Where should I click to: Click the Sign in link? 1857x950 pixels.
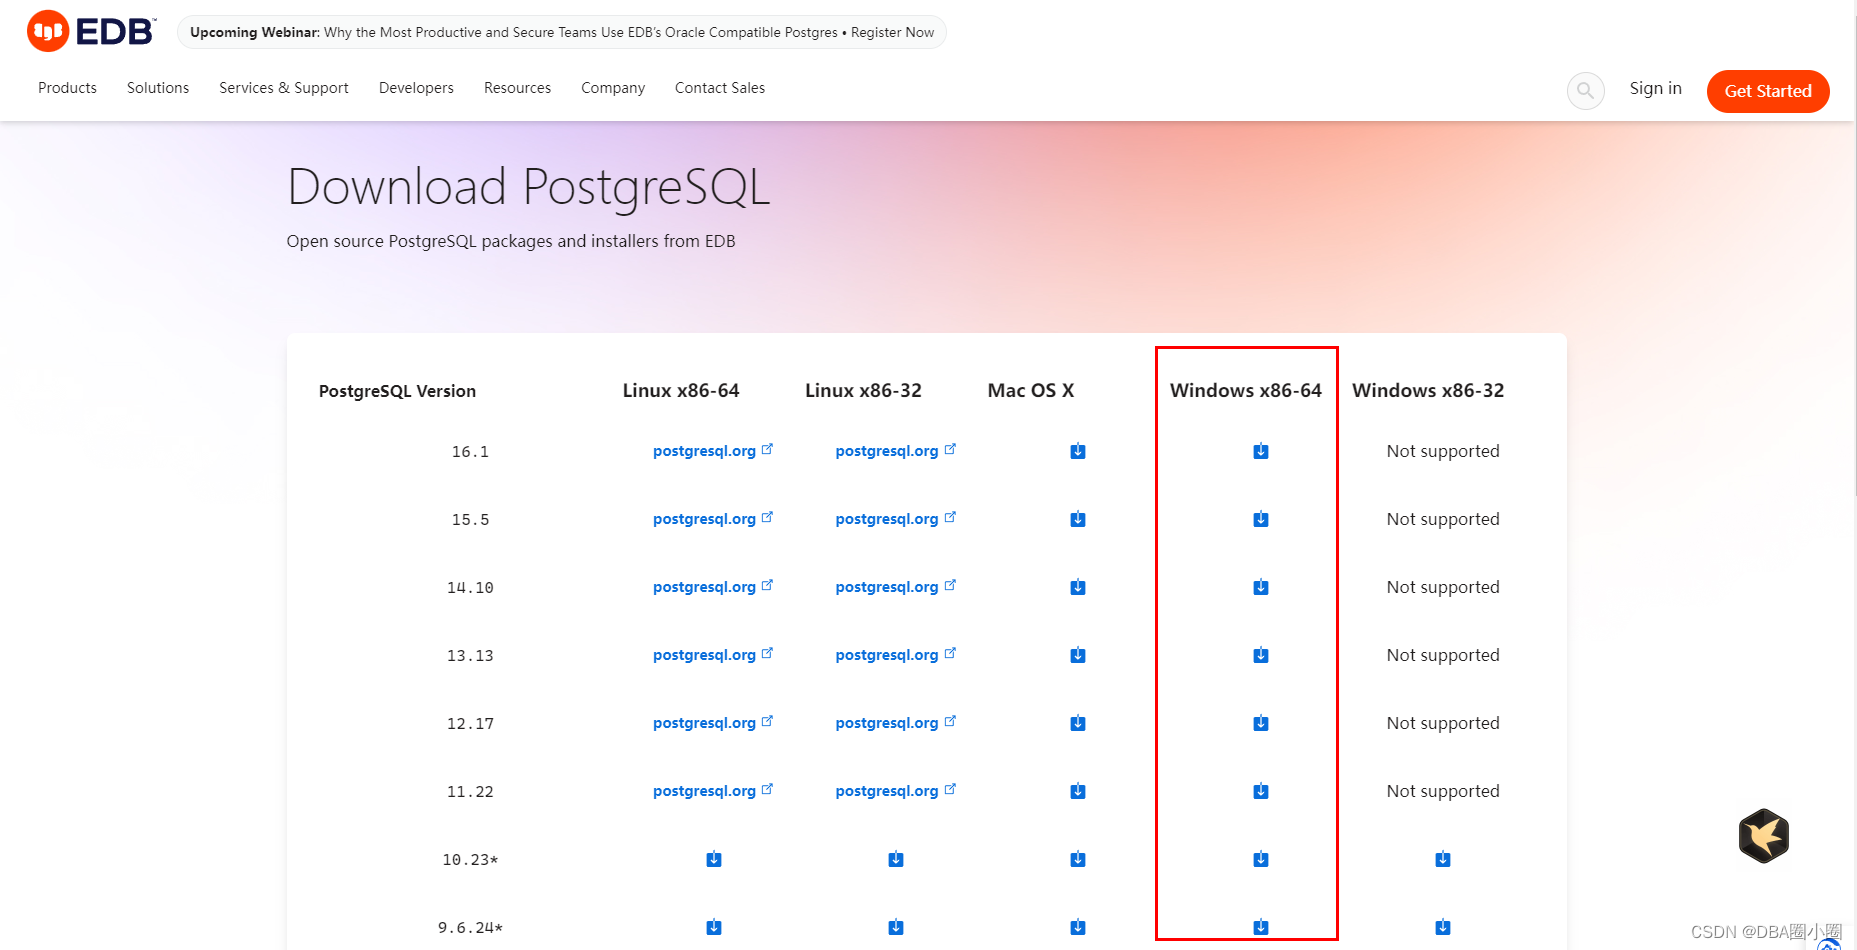[x=1656, y=88]
